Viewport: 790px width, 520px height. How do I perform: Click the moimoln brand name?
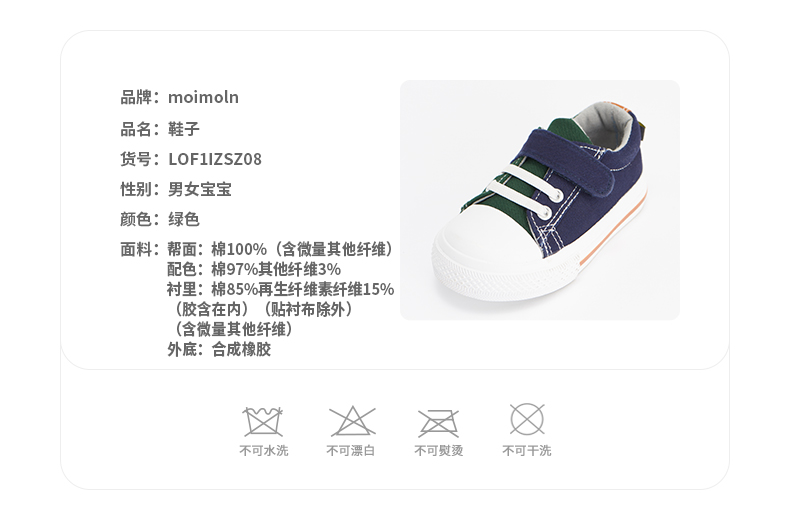pyautogui.click(x=203, y=97)
